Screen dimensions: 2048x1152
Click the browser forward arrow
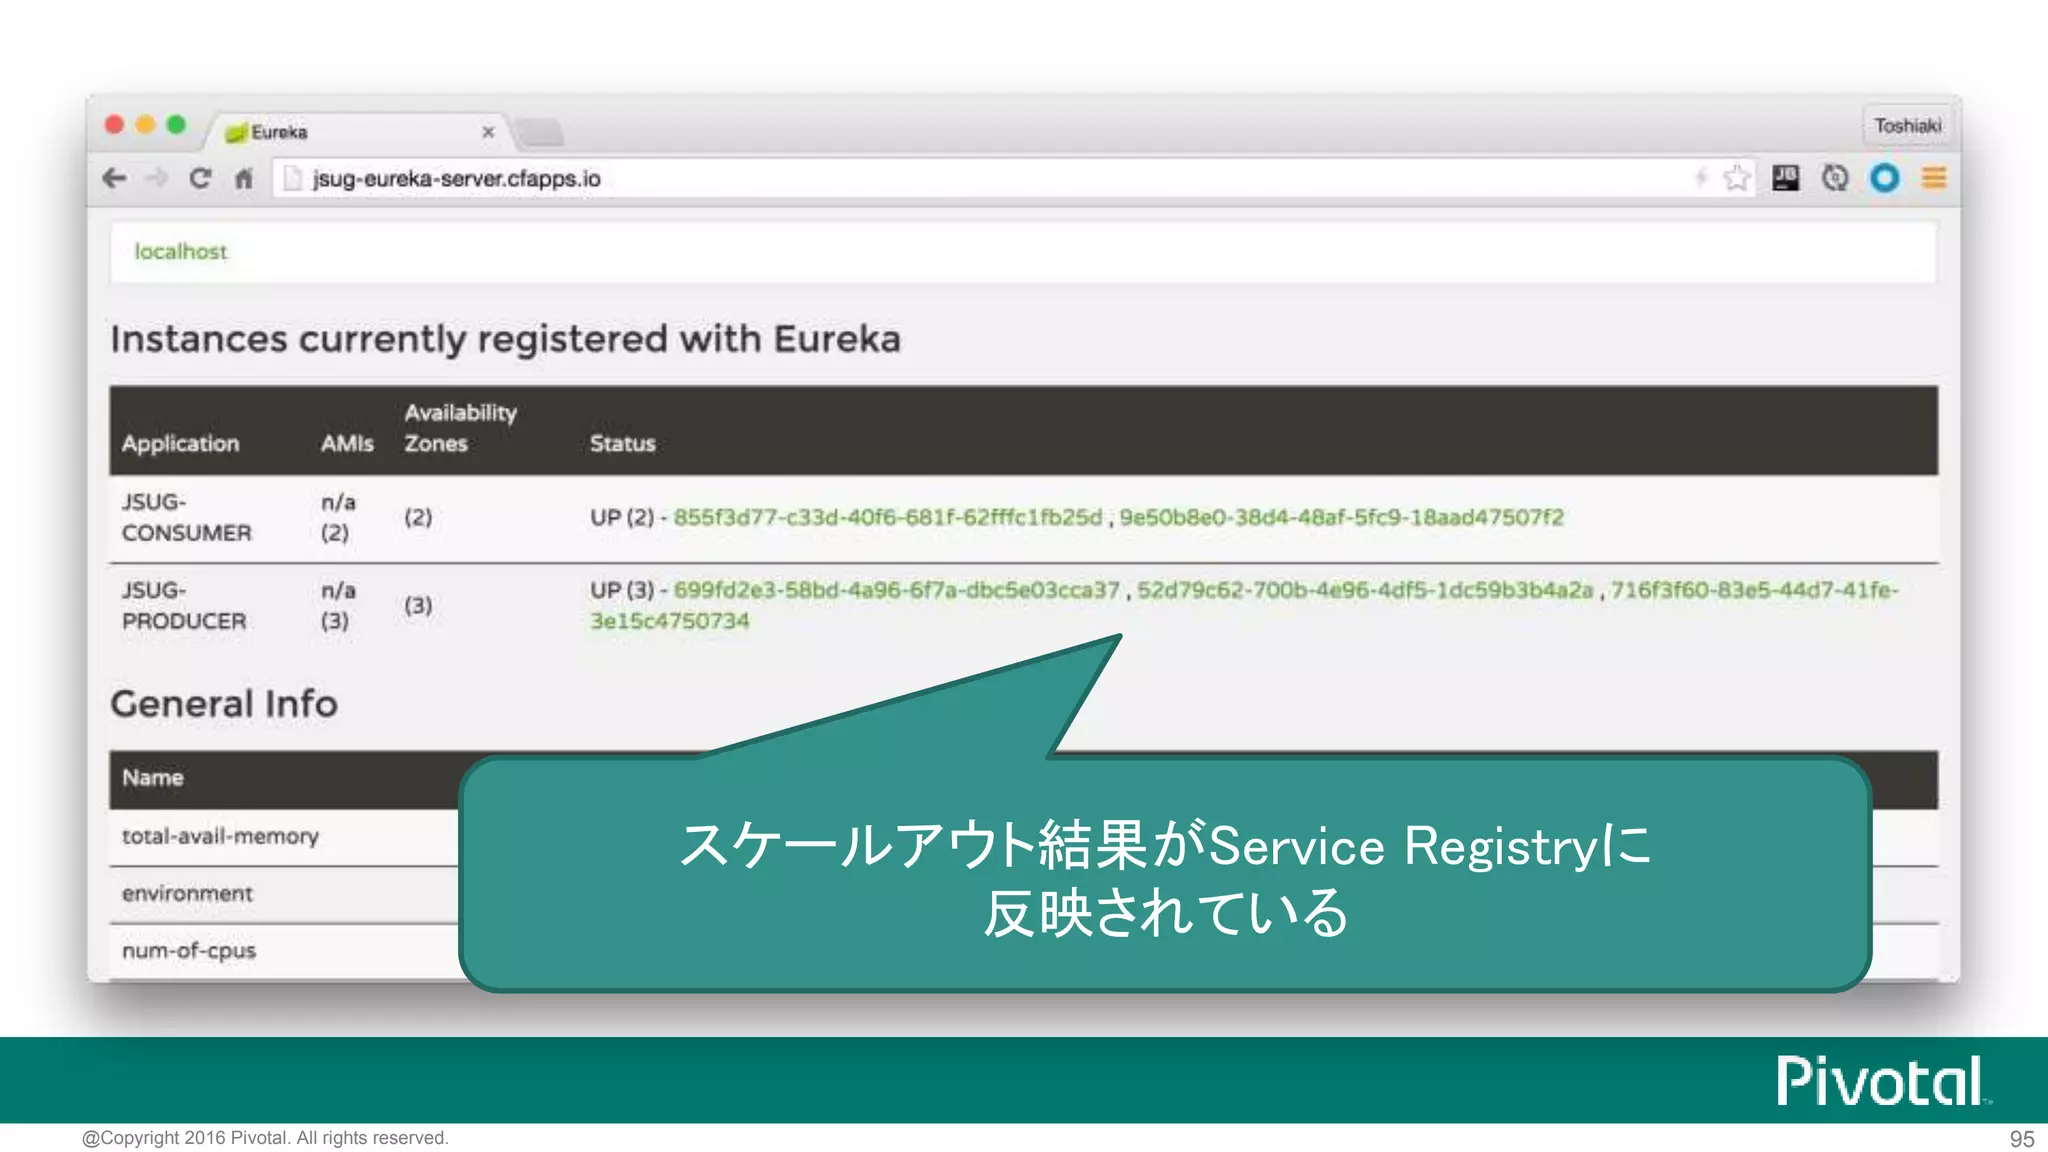[157, 178]
